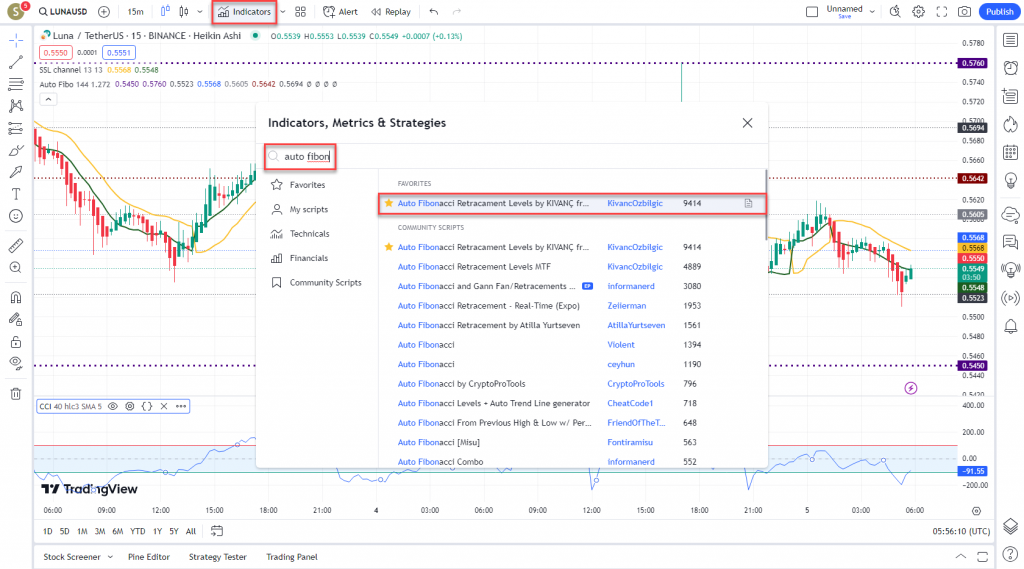Lock all drawing tools

(x=16, y=342)
